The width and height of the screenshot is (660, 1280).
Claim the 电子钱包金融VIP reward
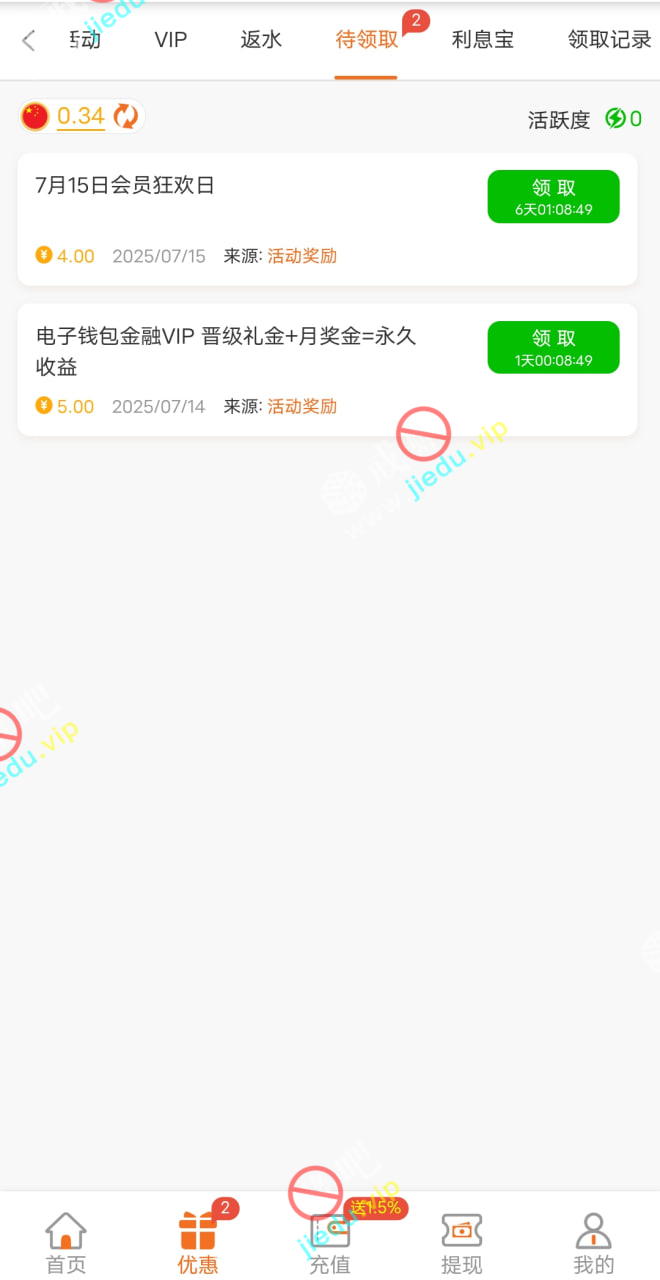[553, 347]
